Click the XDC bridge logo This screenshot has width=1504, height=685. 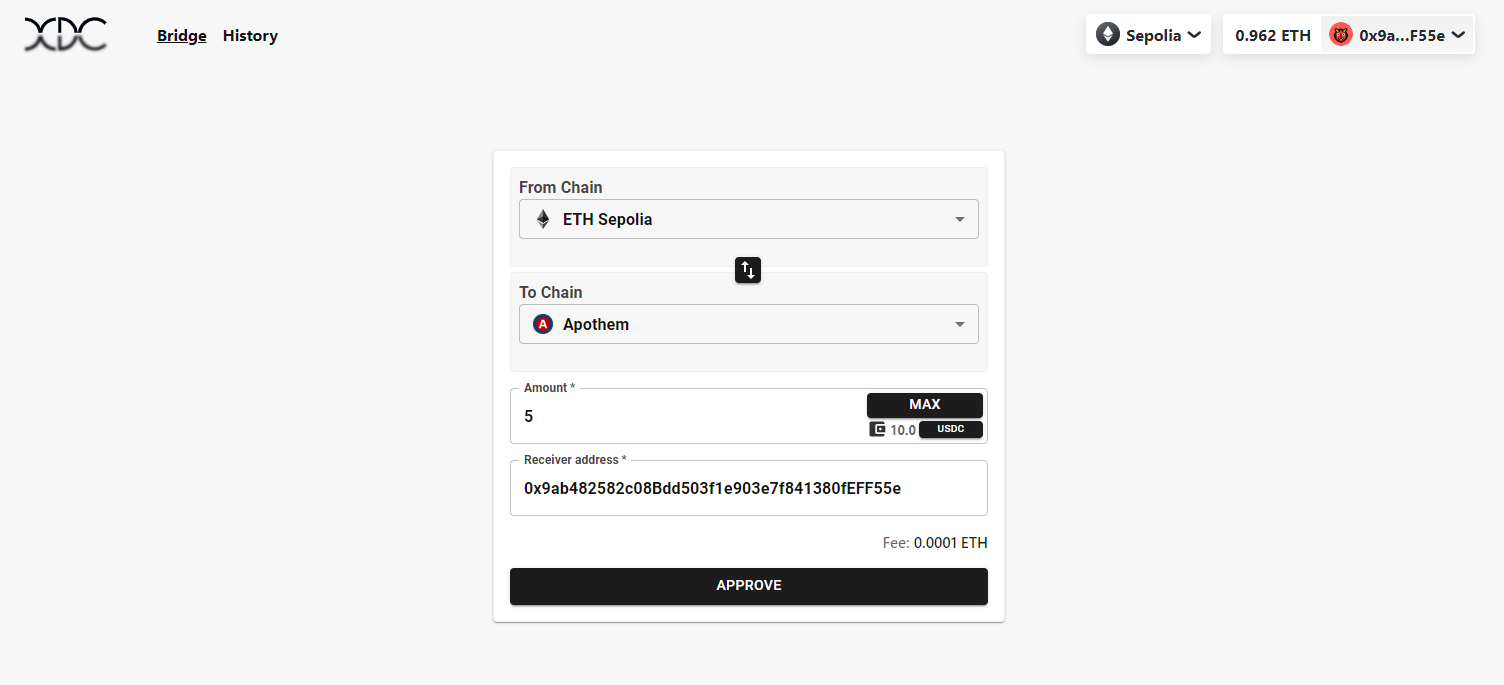coord(64,34)
